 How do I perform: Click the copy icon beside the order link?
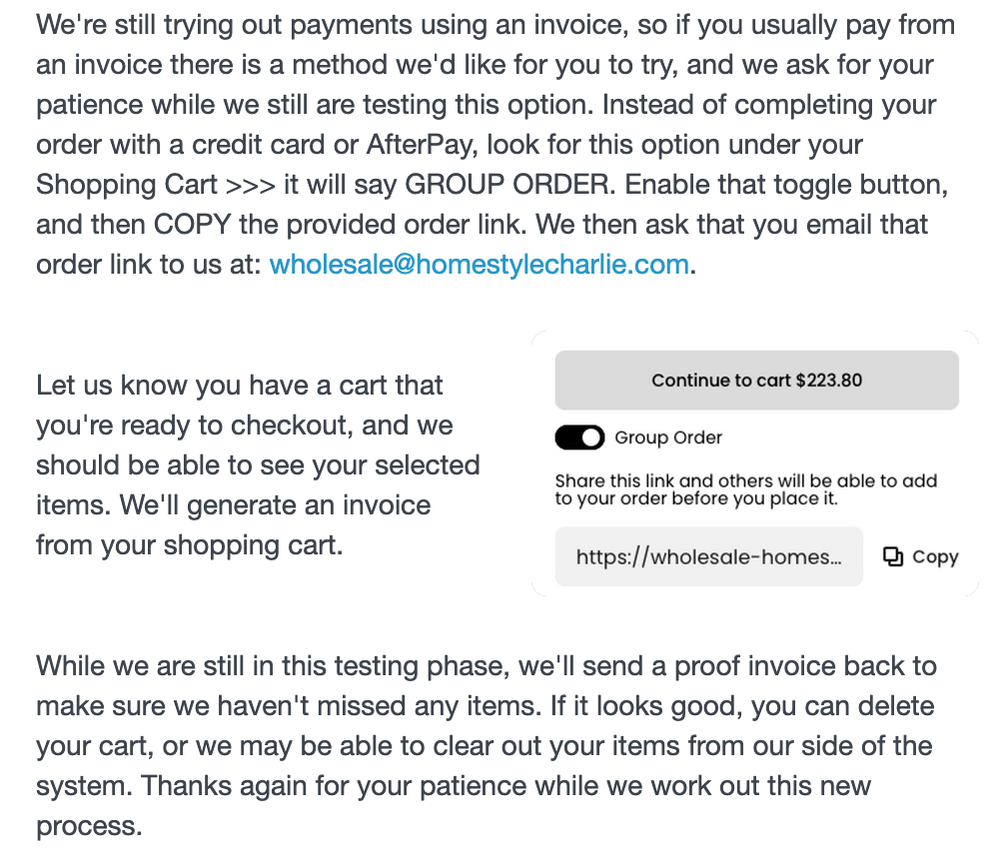893,557
